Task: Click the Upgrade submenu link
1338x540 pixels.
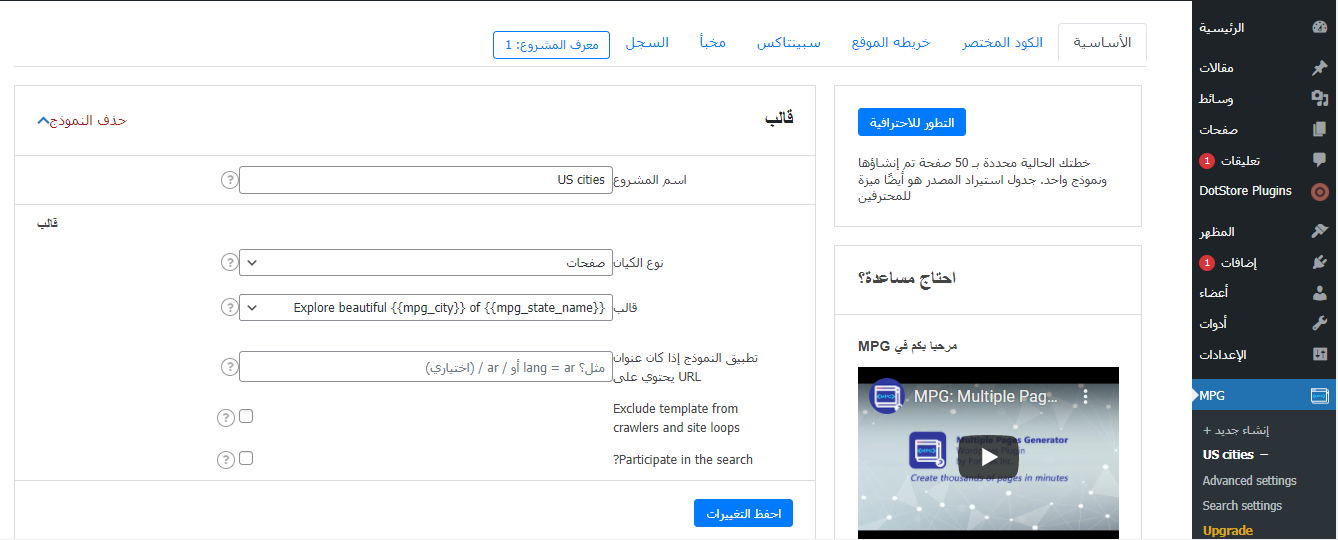Action: 1228,531
